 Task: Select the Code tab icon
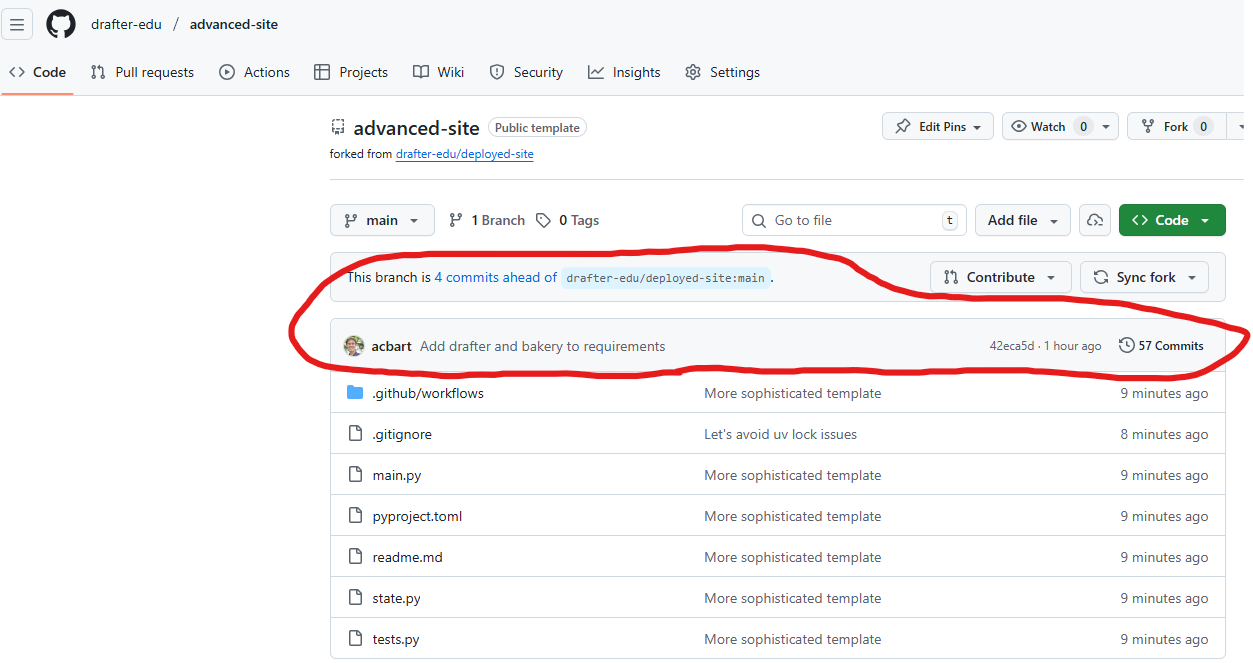point(16,72)
